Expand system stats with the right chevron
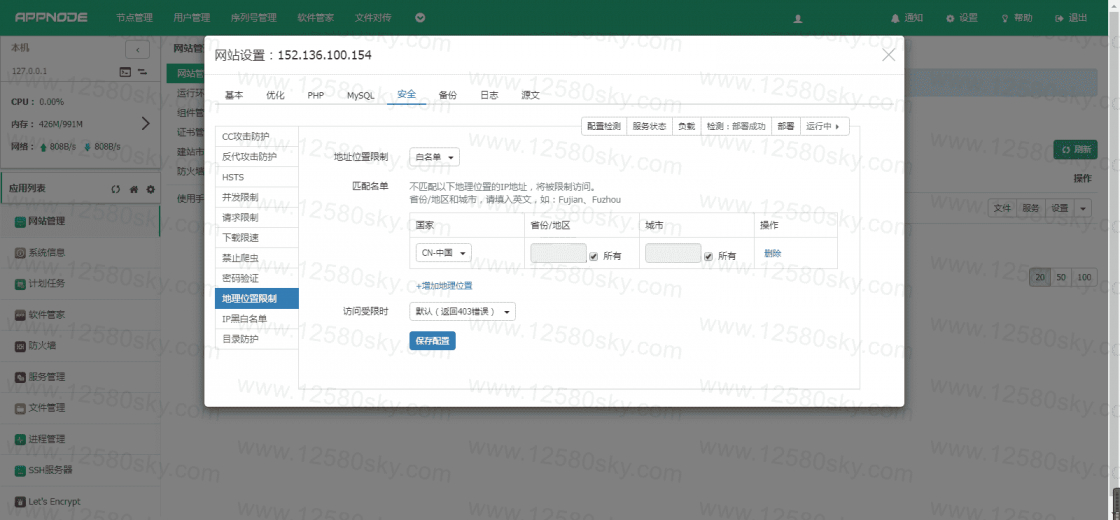This screenshot has width=1120, height=520. [x=146, y=124]
